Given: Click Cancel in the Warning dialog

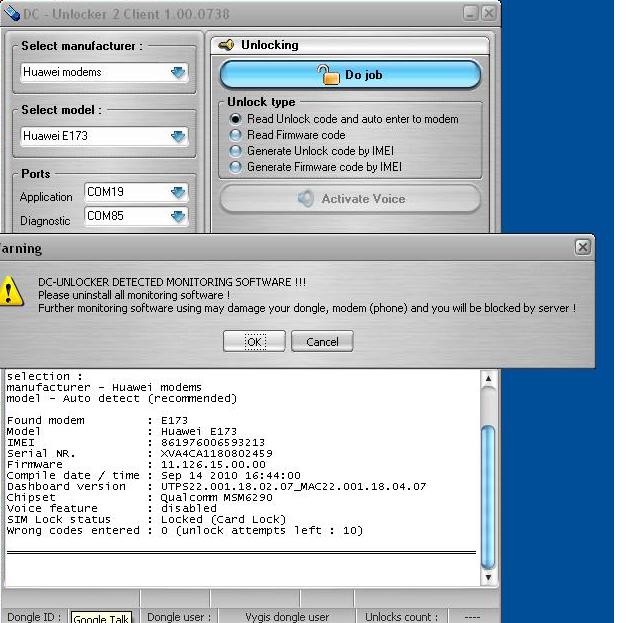Looking at the screenshot, I should (x=322, y=342).
